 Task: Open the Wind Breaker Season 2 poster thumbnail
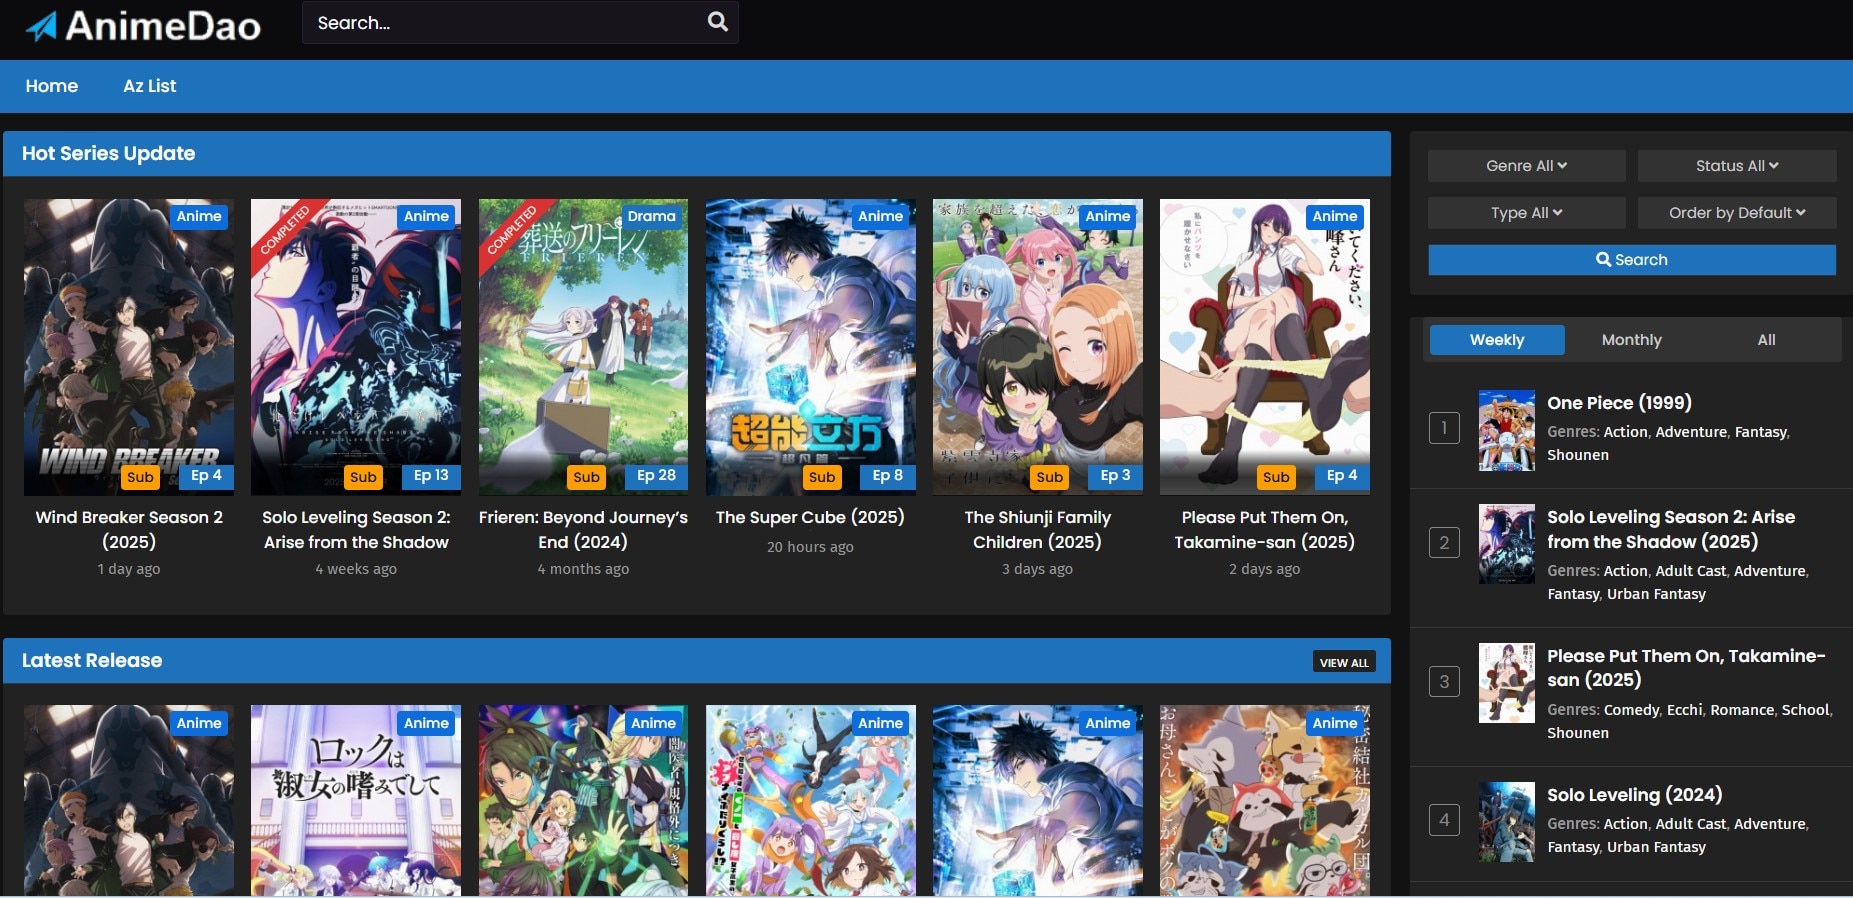[x=129, y=347]
